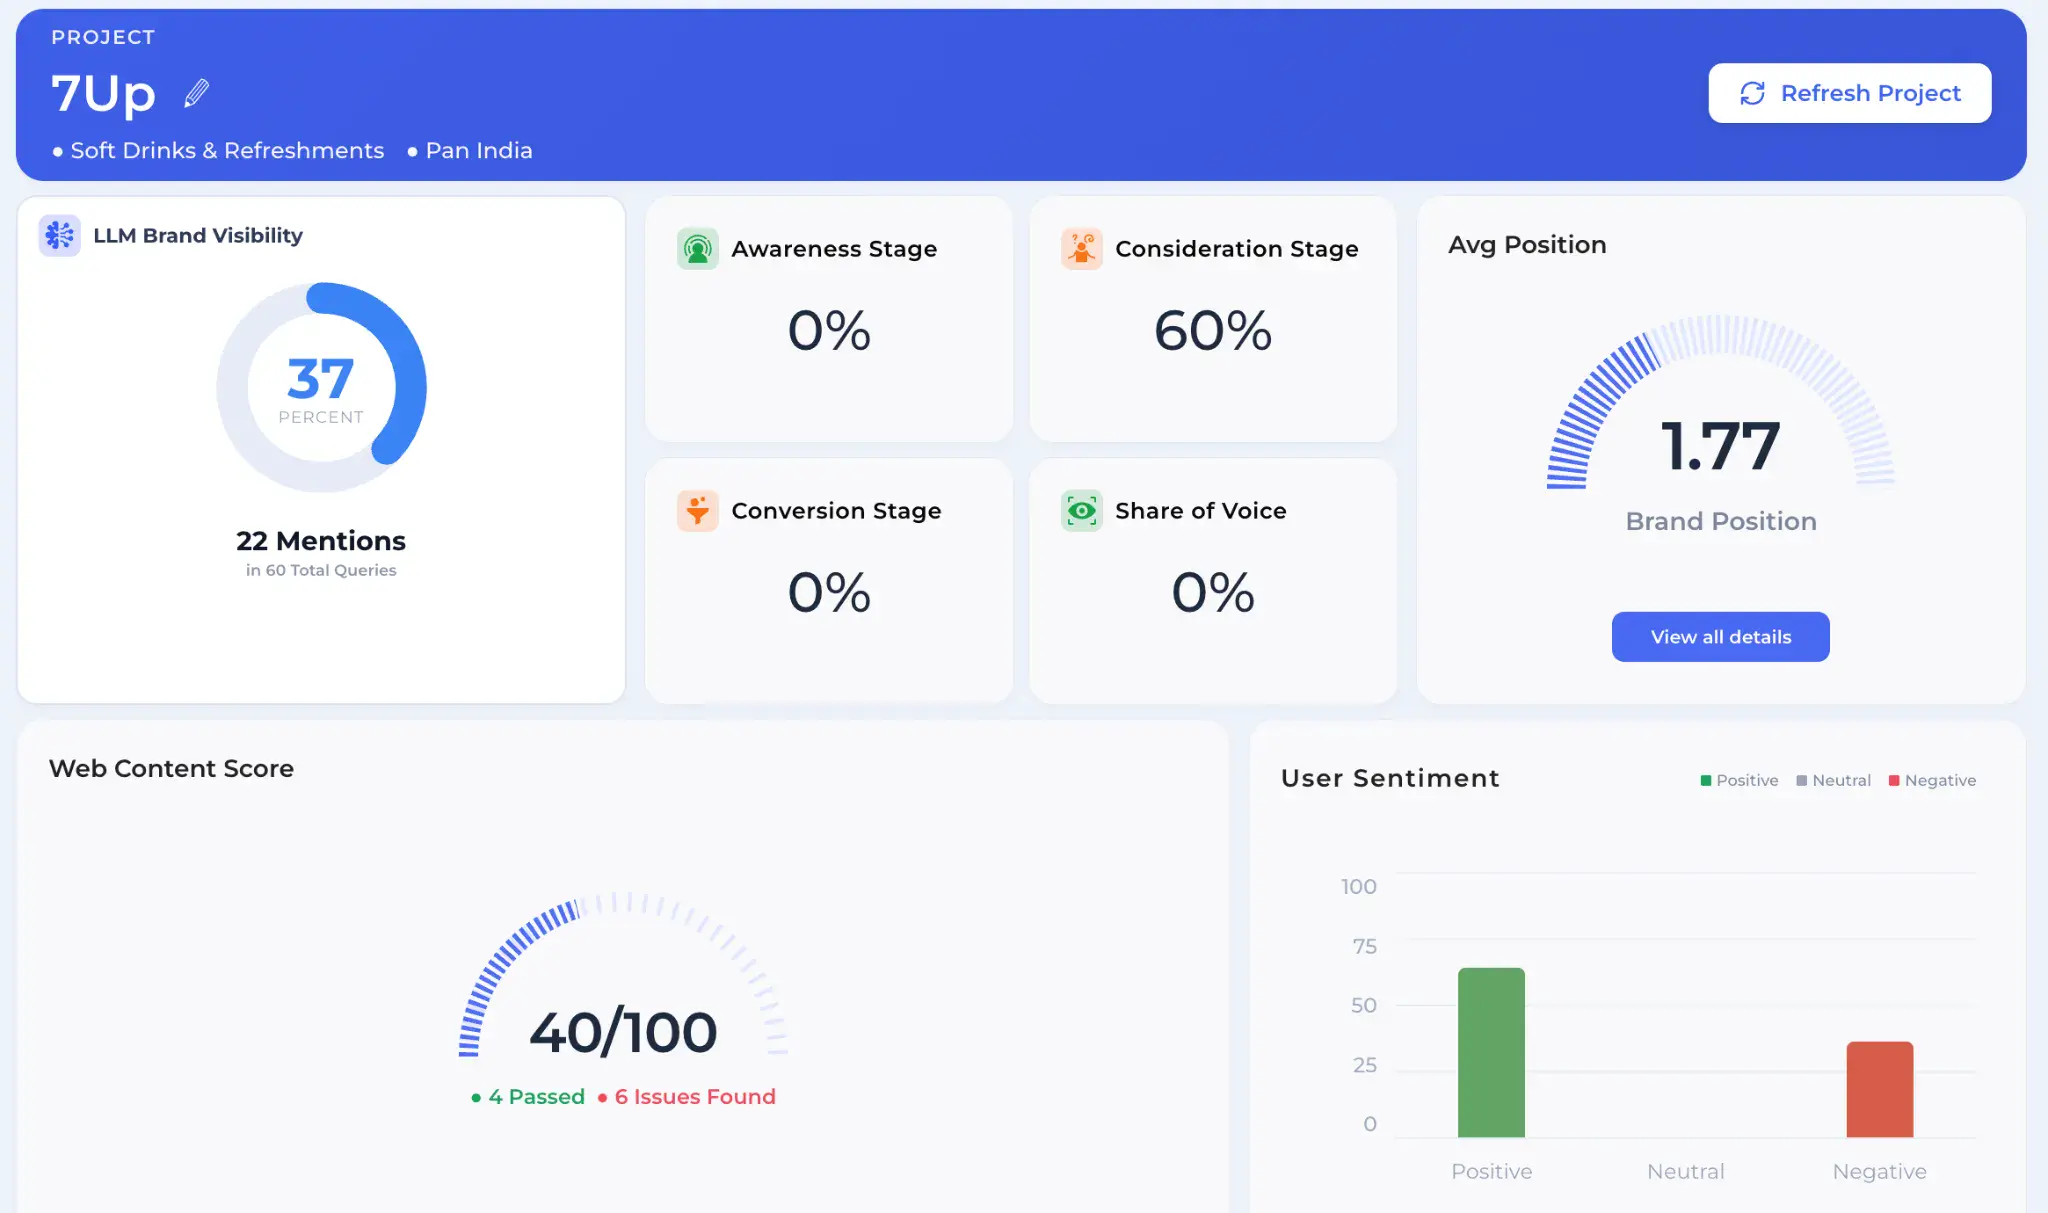Image resolution: width=2048 pixels, height=1213 pixels.
Task: Click the Awareness Stage card title
Action: [834, 248]
